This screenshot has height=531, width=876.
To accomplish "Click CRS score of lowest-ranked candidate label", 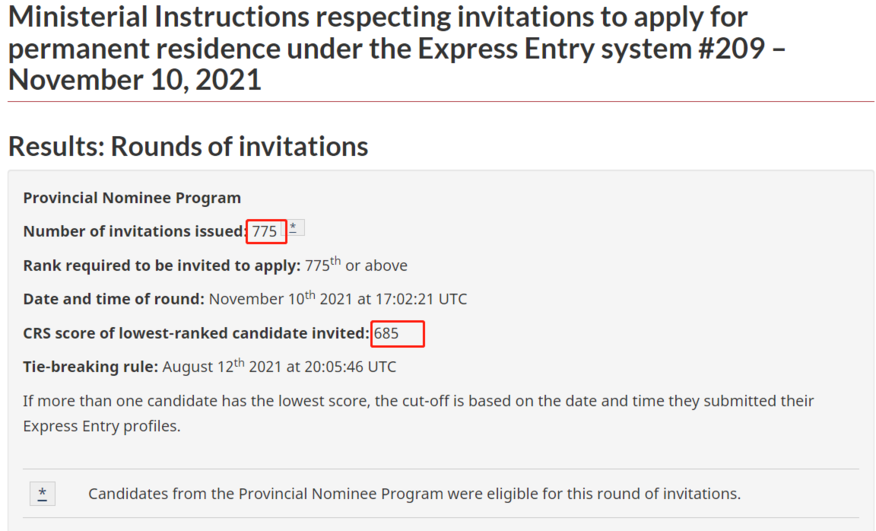I will click(196, 334).
